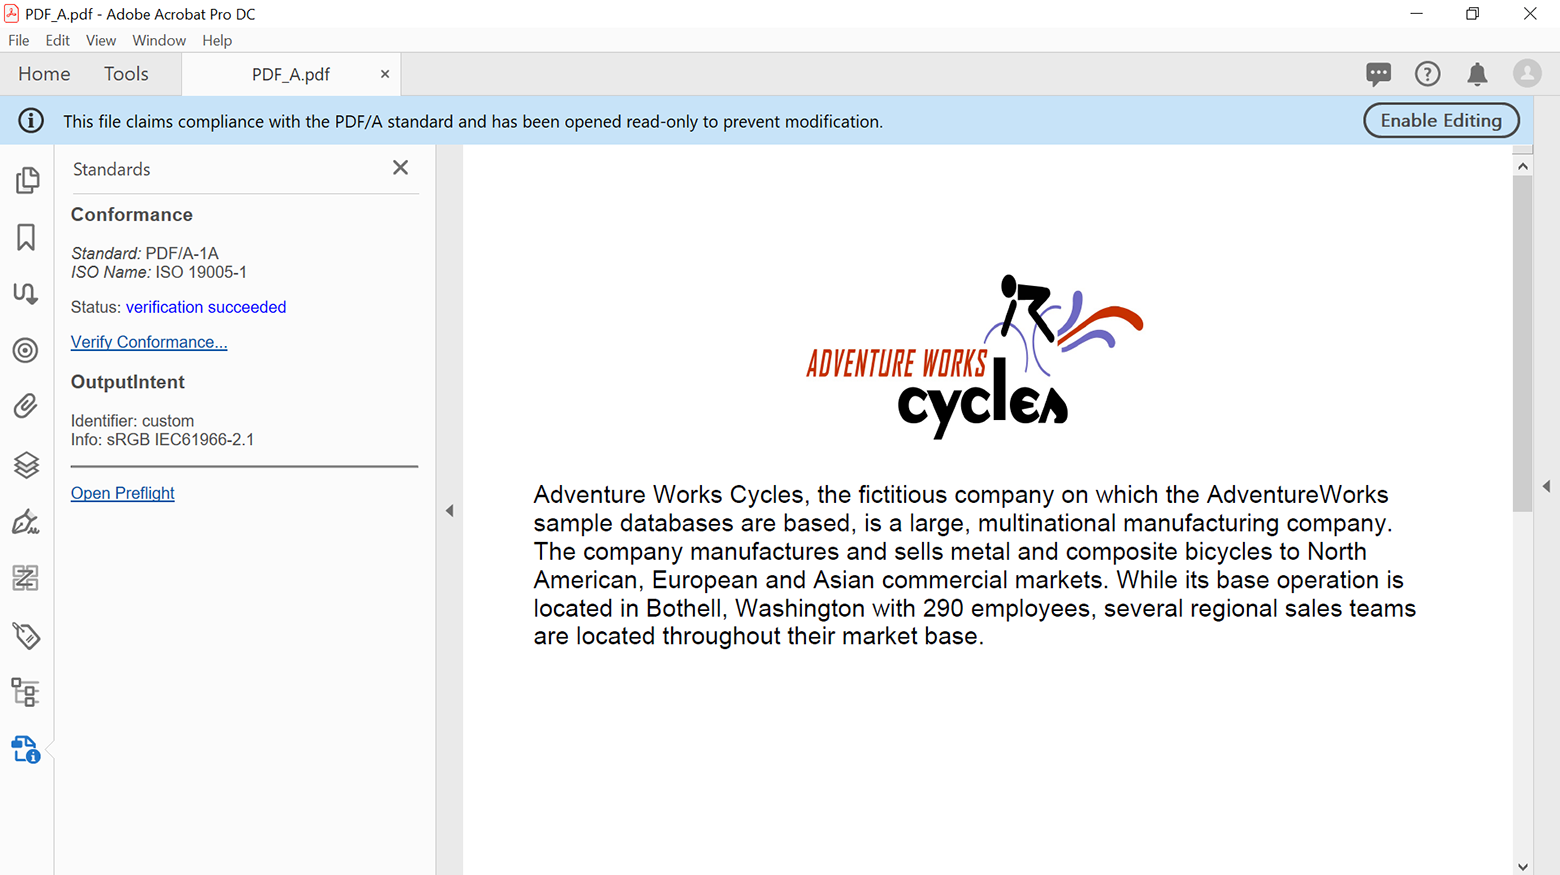Close the Standards panel
The width and height of the screenshot is (1560, 875).
[400, 168]
